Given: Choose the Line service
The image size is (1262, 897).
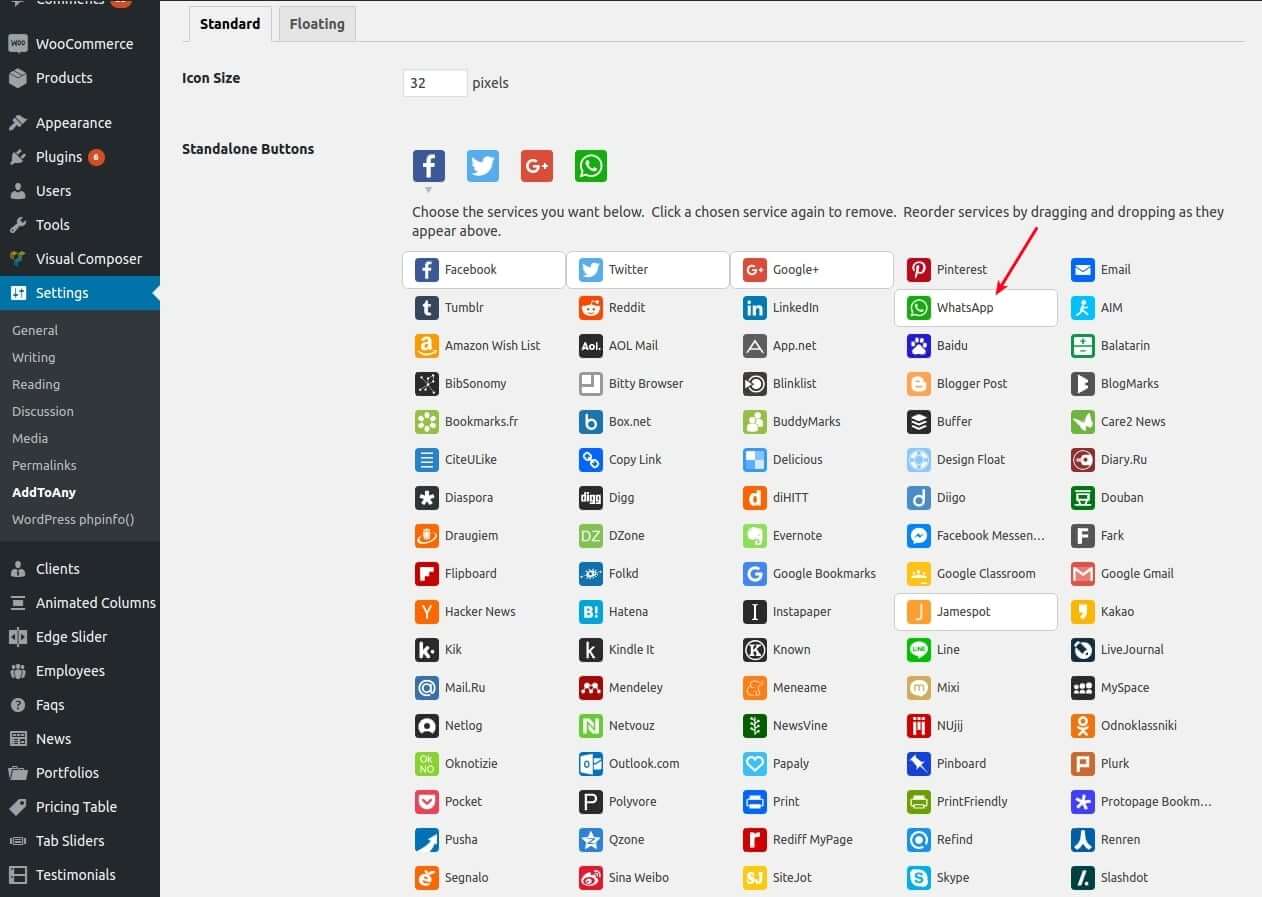Looking at the screenshot, I should (975, 650).
